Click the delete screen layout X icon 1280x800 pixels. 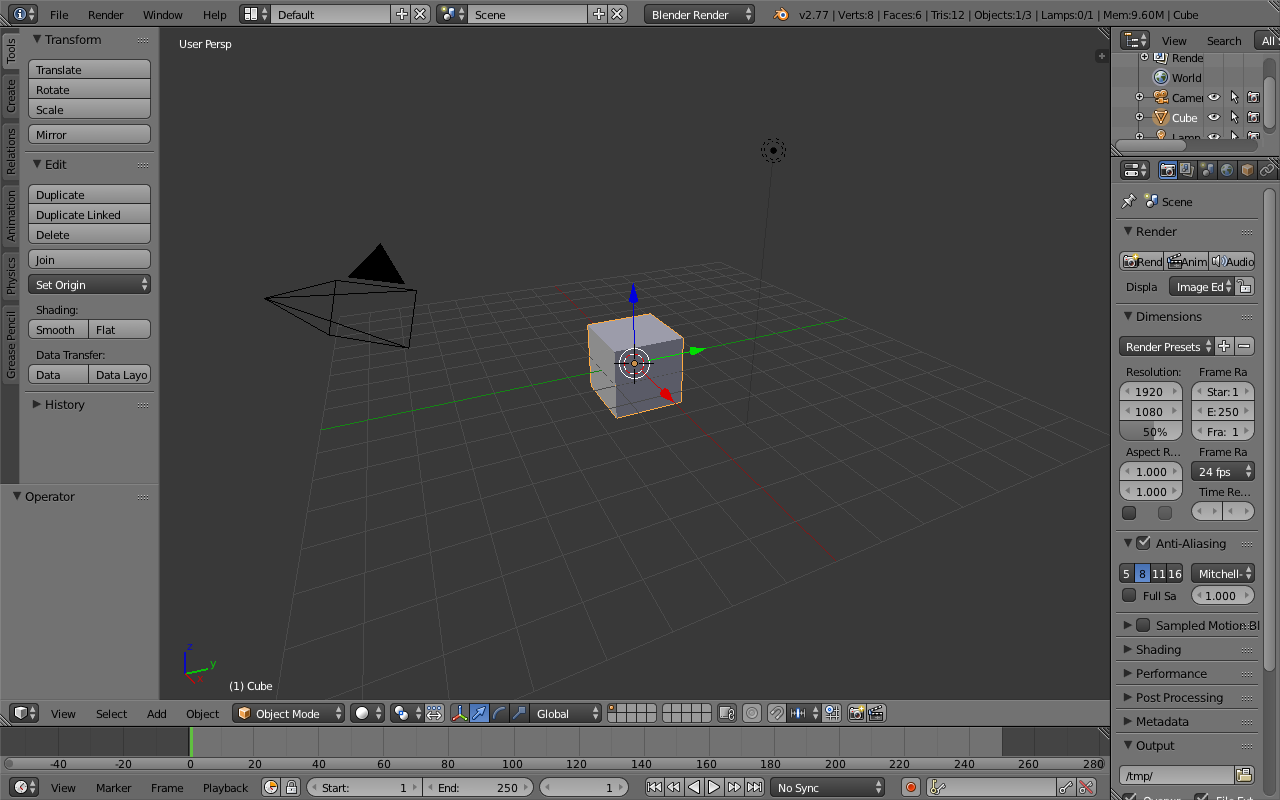click(x=420, y=14)
